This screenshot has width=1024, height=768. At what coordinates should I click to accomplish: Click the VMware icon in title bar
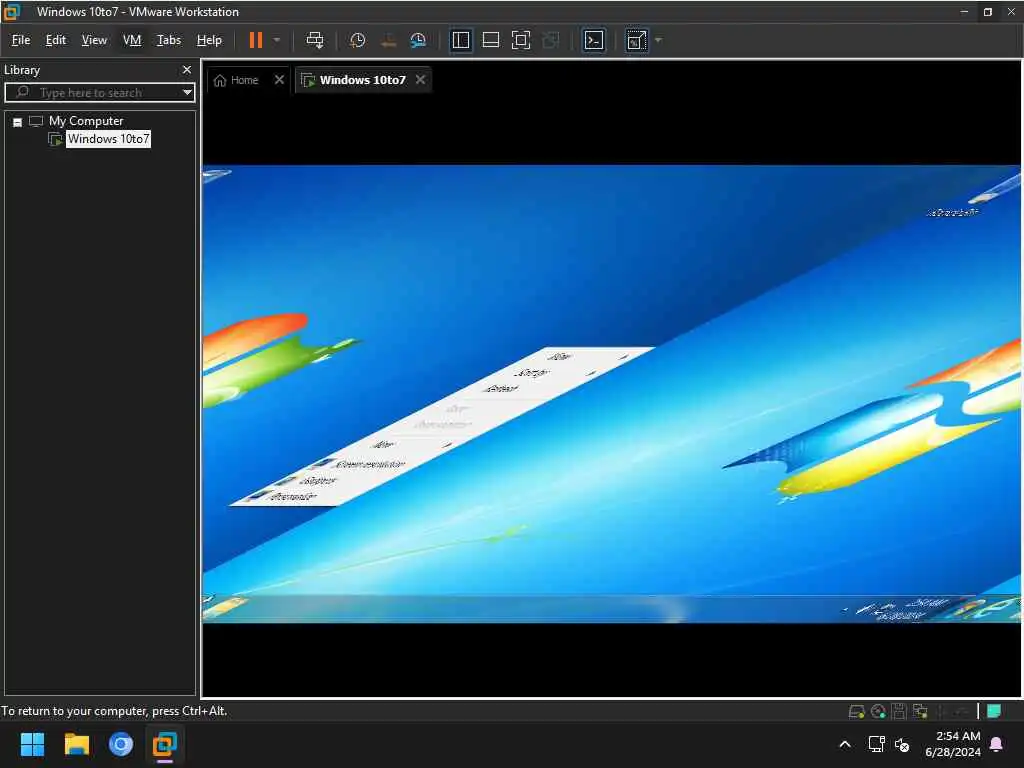(x=11, y=12)
